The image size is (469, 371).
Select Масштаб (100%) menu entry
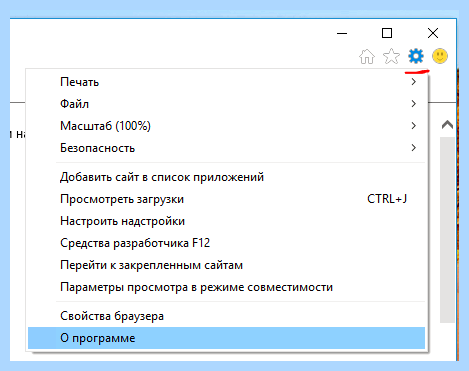226,126
